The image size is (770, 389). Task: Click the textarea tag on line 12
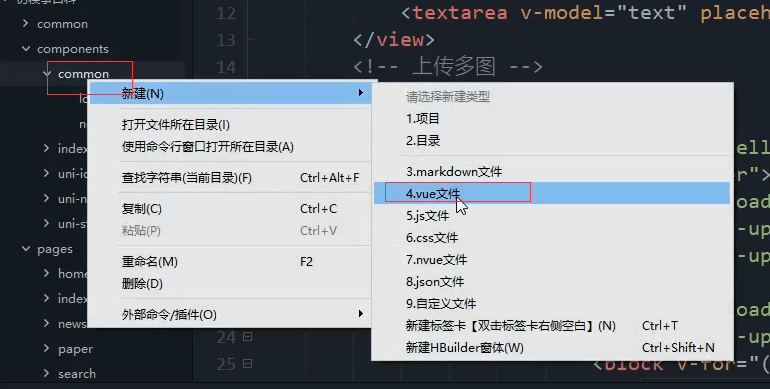click(x=460, y=13)
